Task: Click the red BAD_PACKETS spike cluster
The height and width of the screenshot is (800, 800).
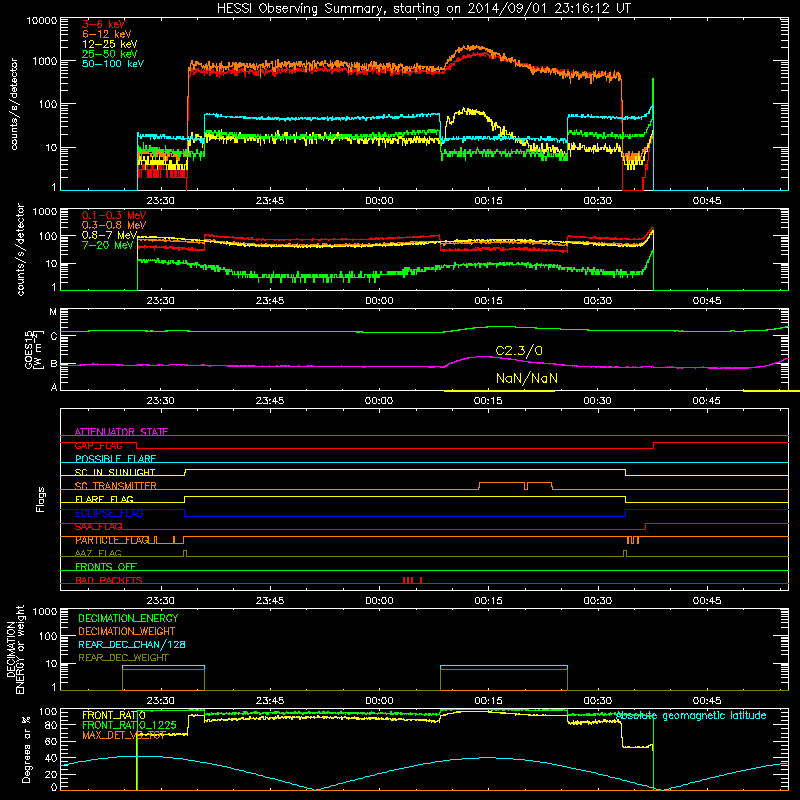Action: [412, 580]
